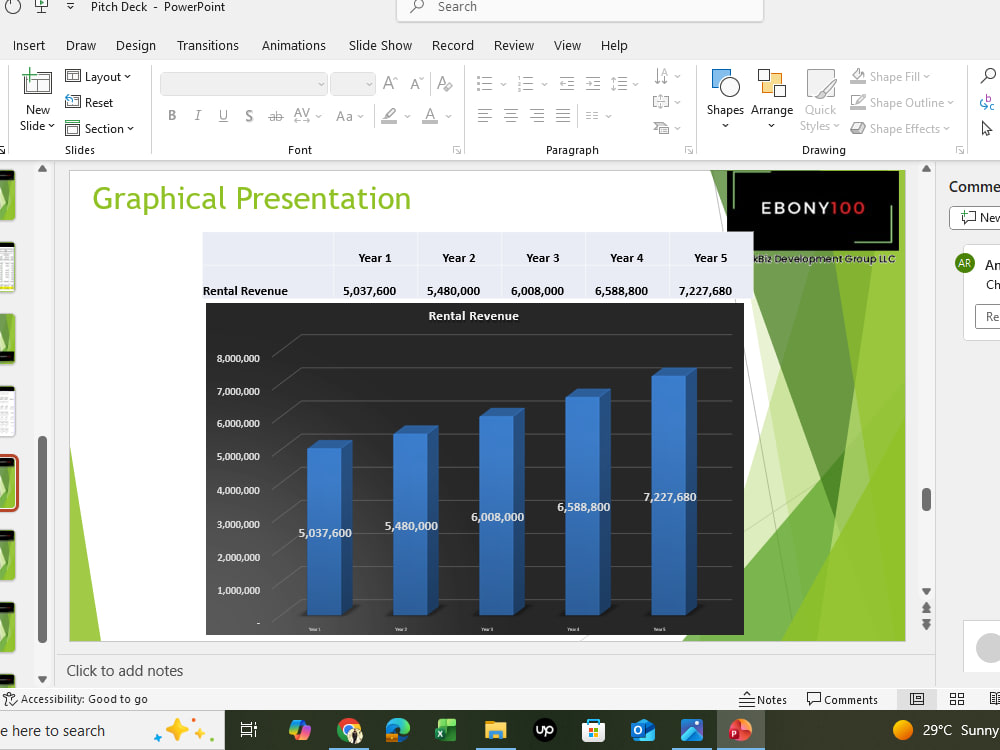Open Drawing dialog launcher
Screen dimensions: 1000x750
[960, 151]
